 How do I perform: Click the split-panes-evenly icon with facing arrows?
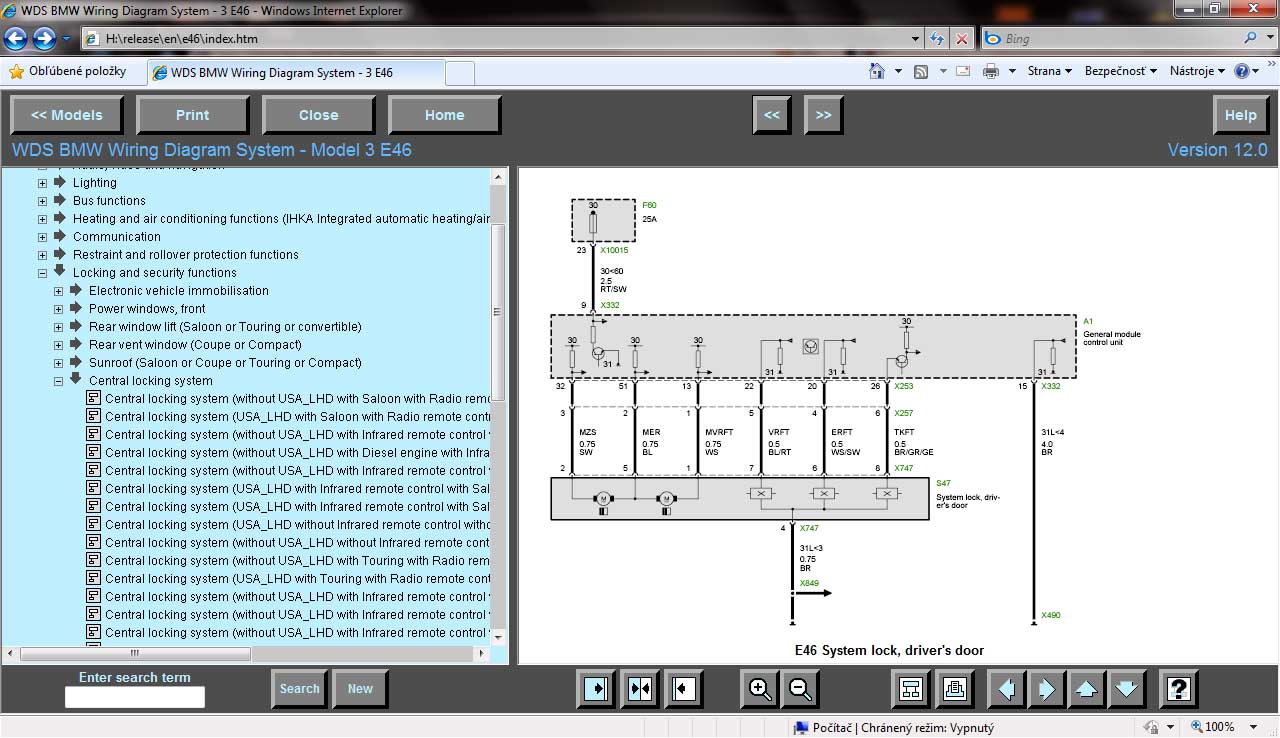639,689
